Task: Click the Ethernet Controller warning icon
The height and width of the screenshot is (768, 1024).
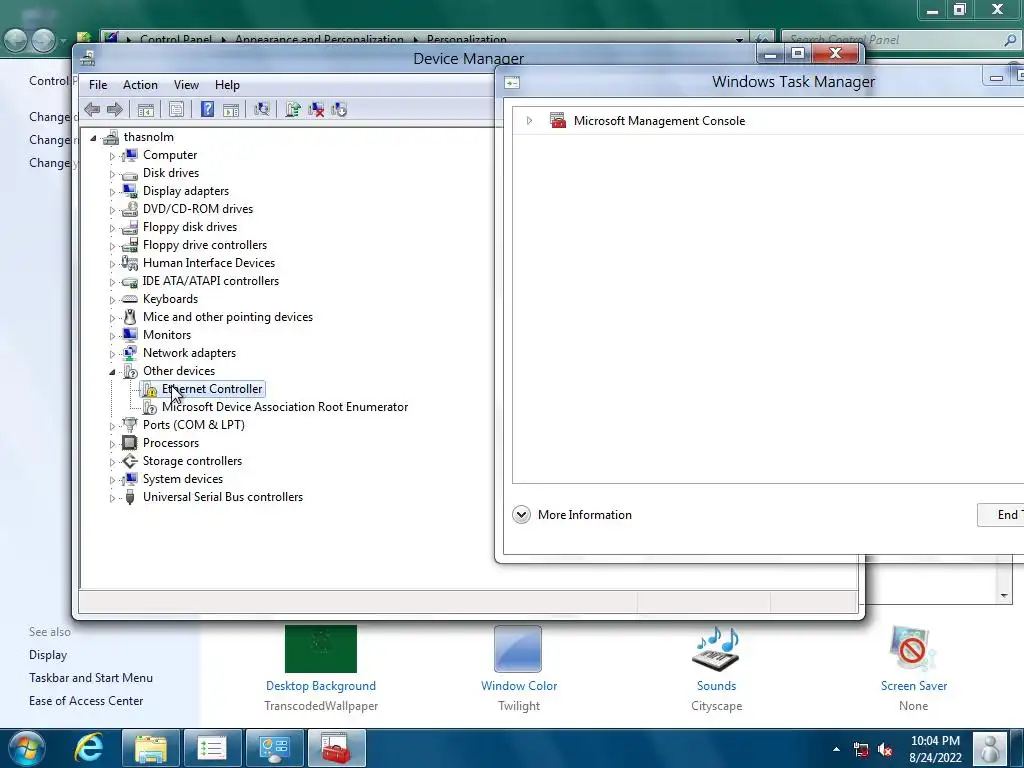Action: pyautogui.click(x=150, y=389)
